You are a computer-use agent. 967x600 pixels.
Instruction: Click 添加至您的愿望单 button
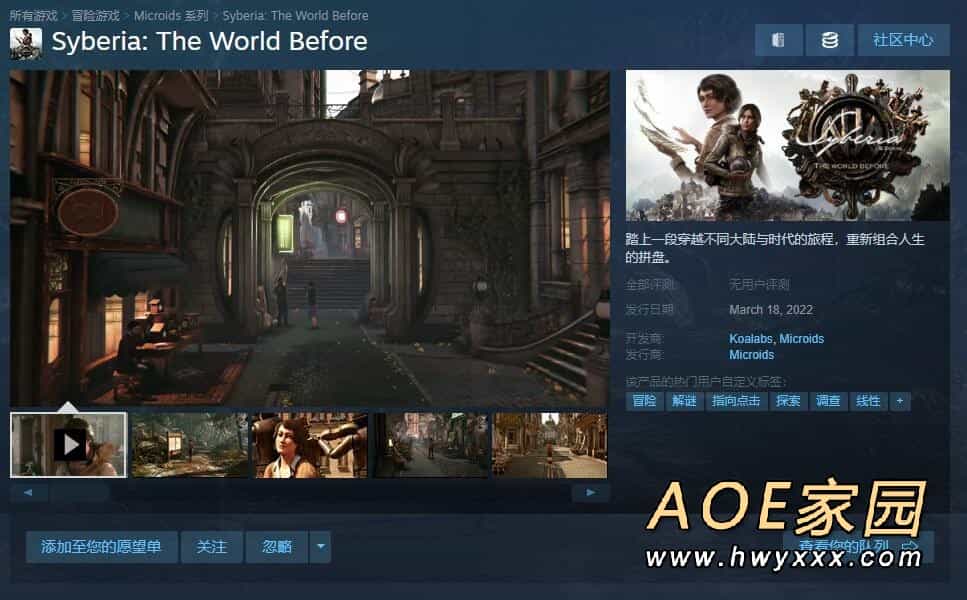coord(101,547)
